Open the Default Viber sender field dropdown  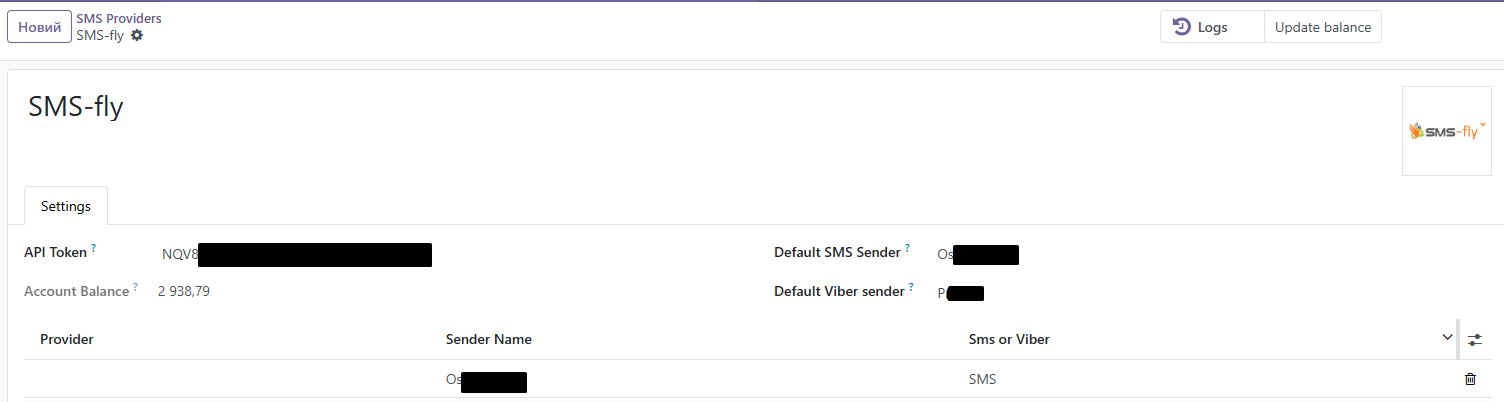[x=1100, y=293]
